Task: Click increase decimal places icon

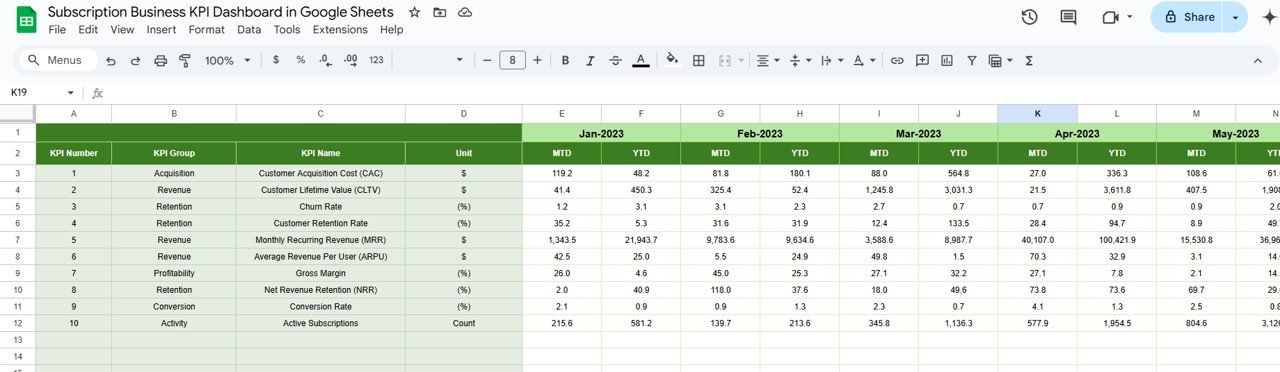Action: click(350, 61)
